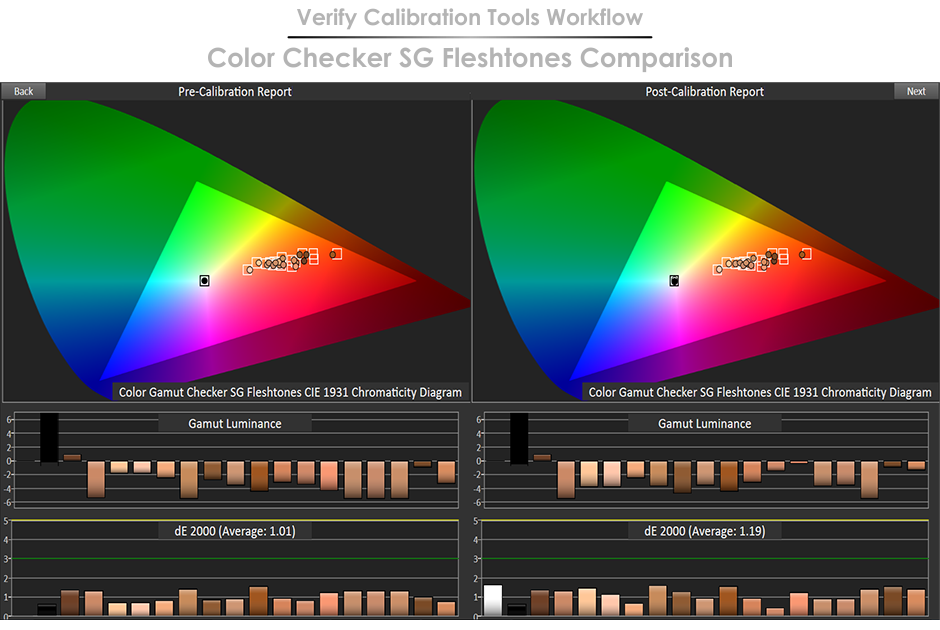Click Color Checker SG Fleshtones Comparison subtitle
This screenshot has height=630, width=940.
470,58
